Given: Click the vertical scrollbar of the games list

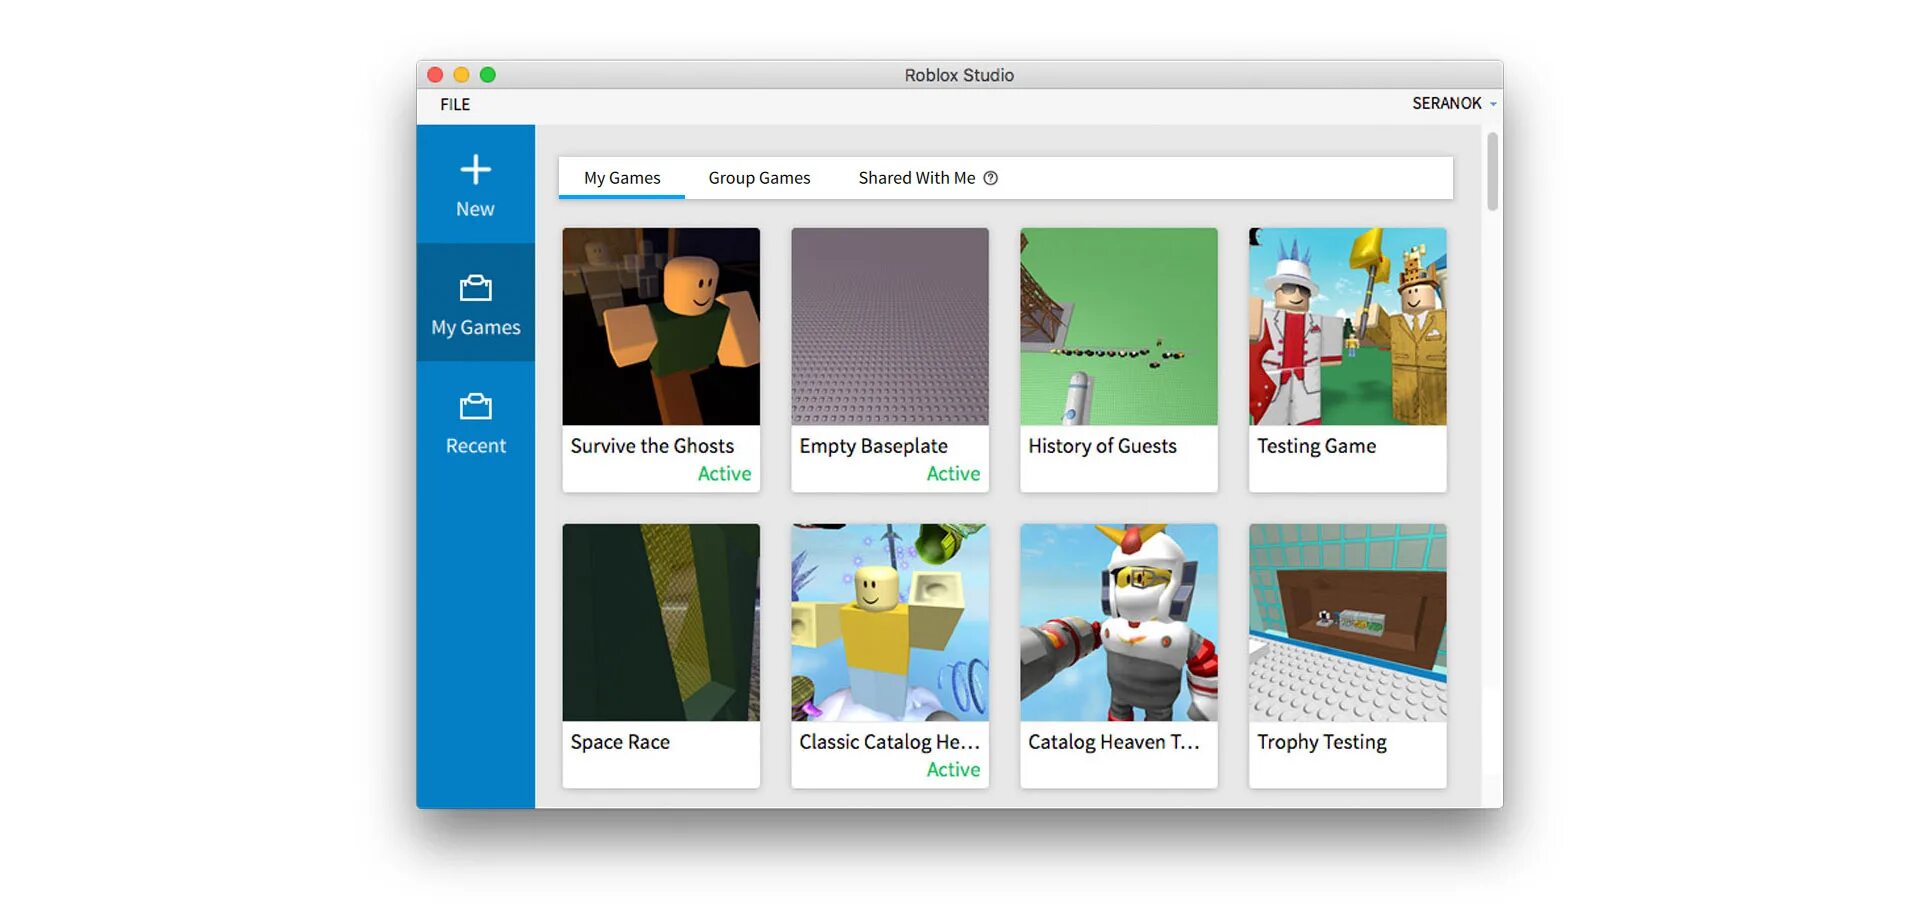Looking at the screenshot, I should click(x=1492, y=172).
